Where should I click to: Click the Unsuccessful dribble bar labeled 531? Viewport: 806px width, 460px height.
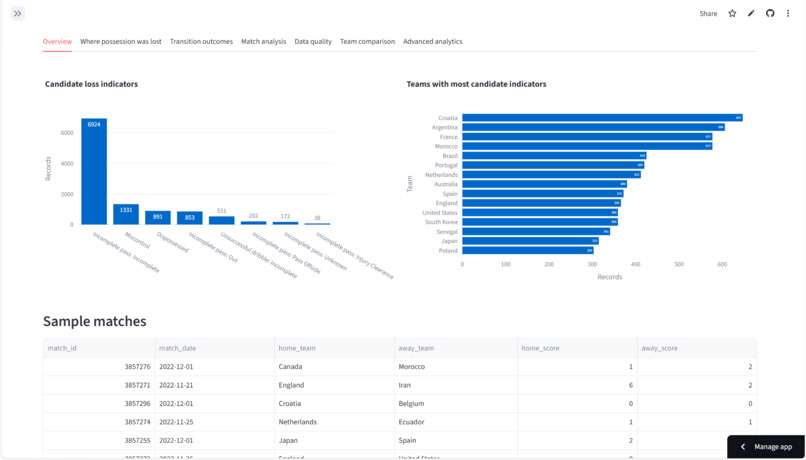tap(222, 220)
